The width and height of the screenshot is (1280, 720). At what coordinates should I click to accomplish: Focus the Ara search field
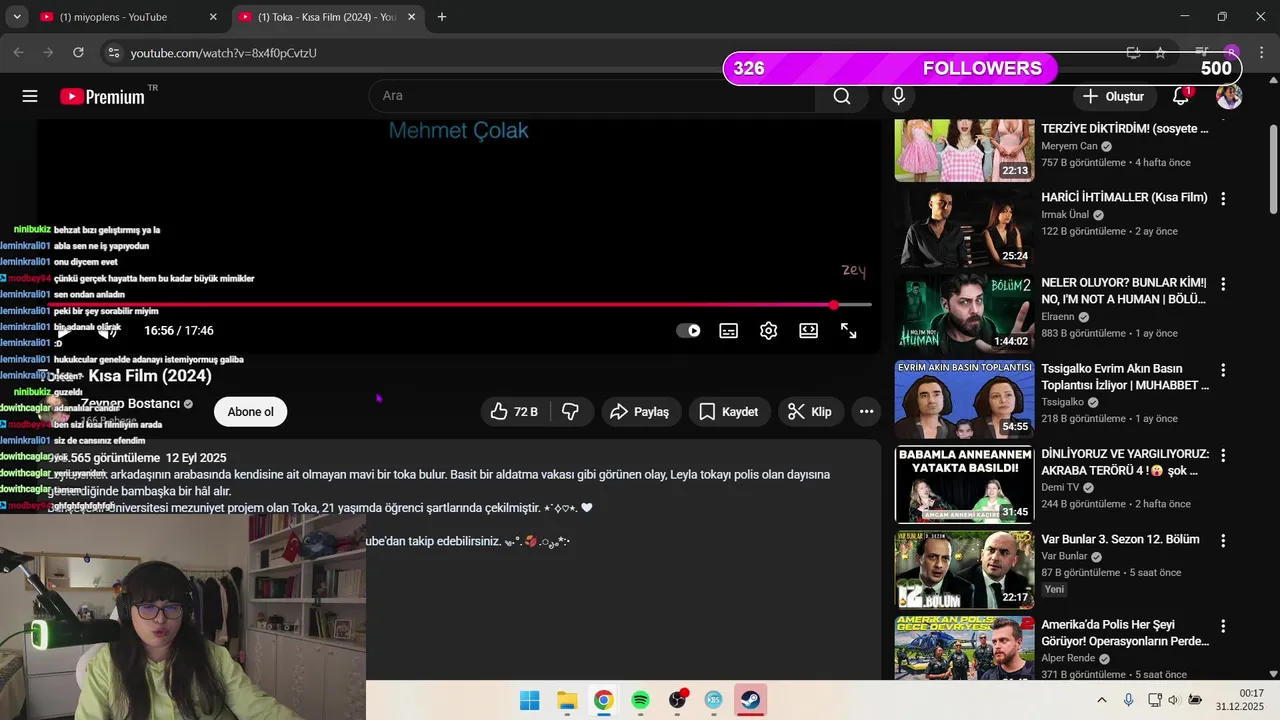point(592,96)
